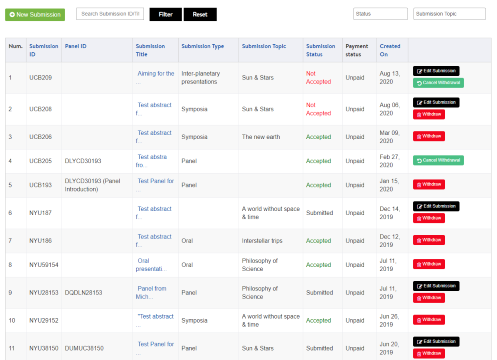
Task: Open NYU187 'Test abstract f...' title link
Action: pos(154,213)
